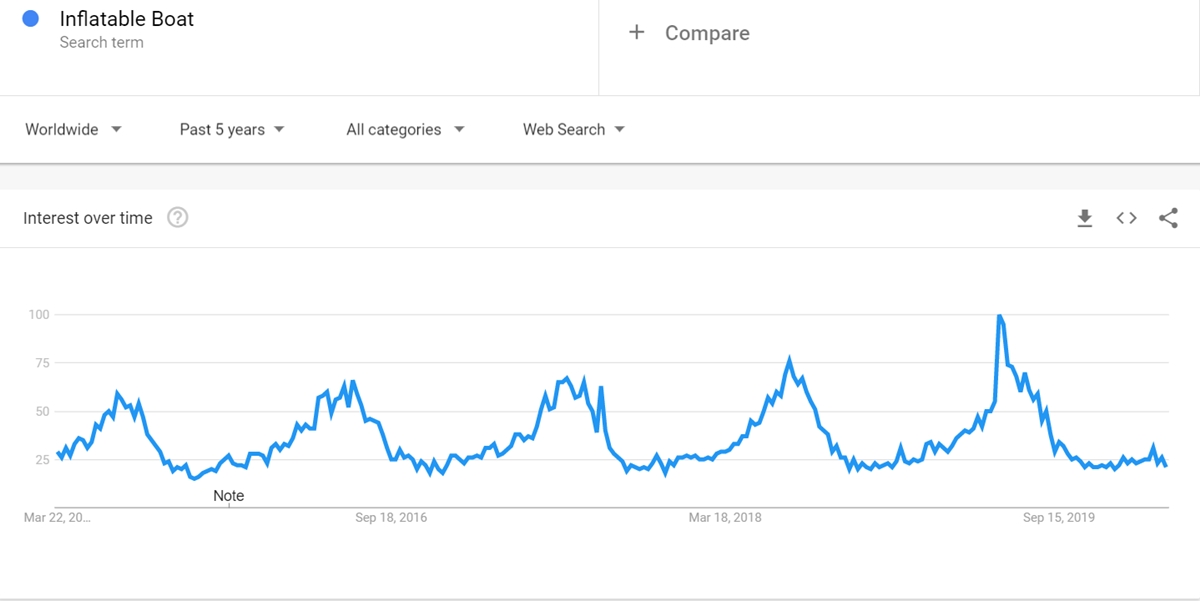
Task: Click the Search term label under Inflatable Boat
Action: click(101, 42)
